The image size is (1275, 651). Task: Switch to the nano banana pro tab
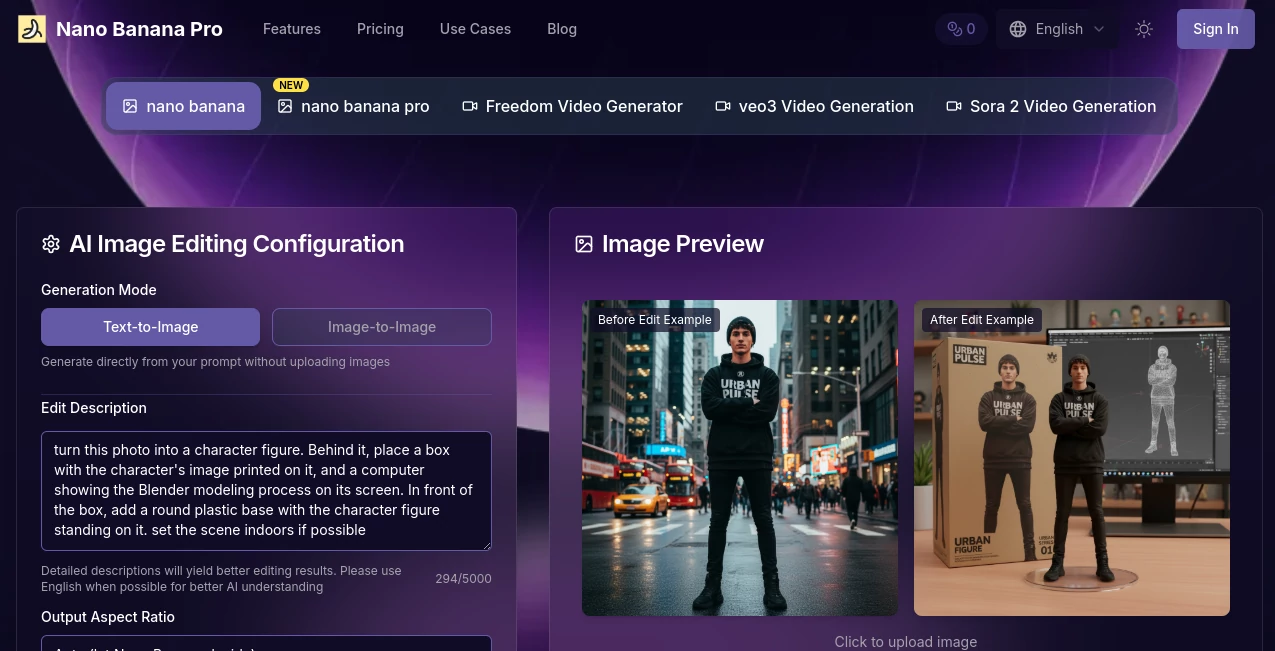click(353, 106)
